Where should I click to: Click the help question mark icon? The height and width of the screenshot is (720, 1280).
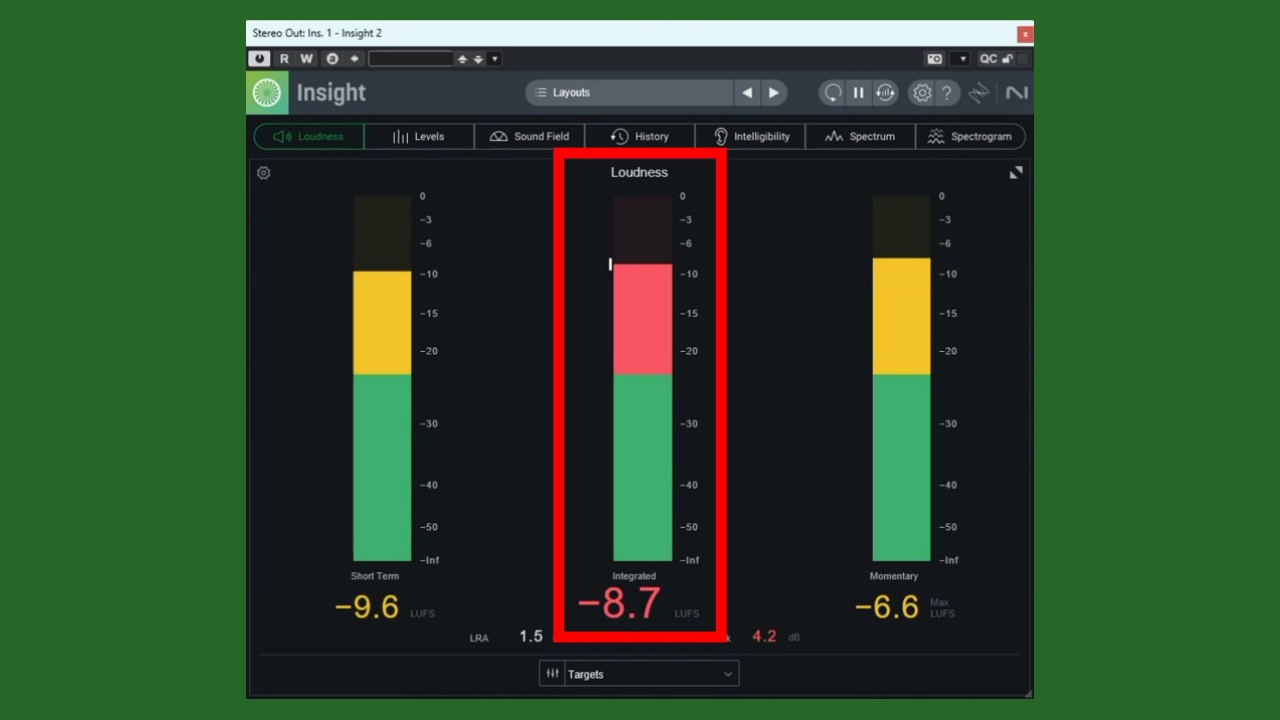click(946, 93)
